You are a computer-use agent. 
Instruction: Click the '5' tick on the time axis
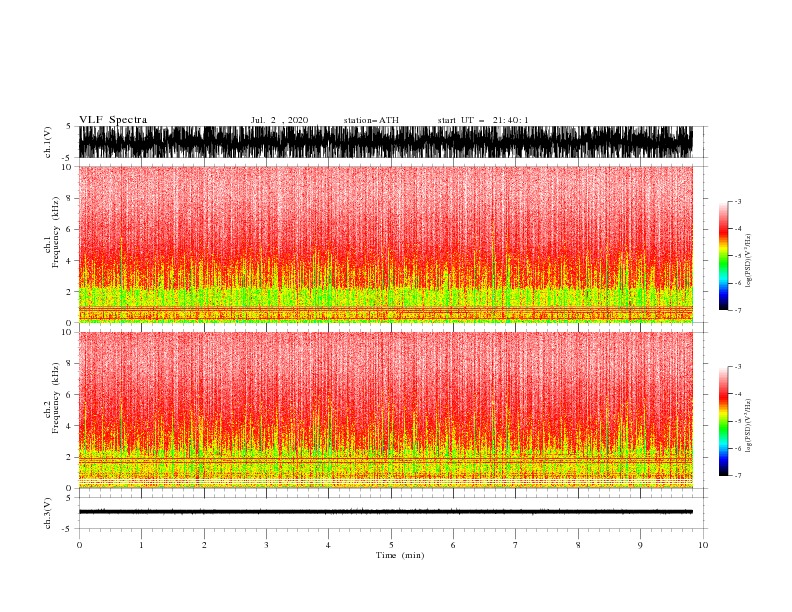(x=391, y=545)
